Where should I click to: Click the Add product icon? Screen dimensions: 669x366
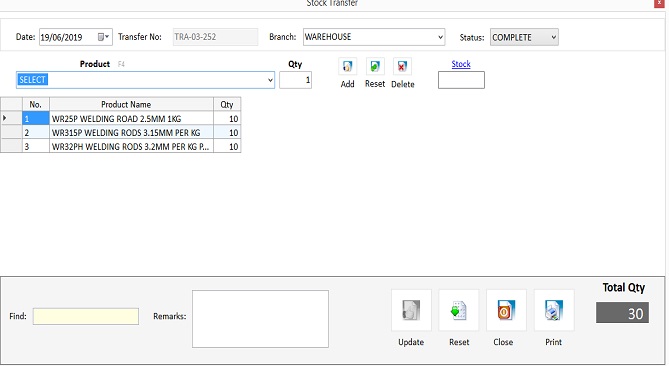point(347,67)
